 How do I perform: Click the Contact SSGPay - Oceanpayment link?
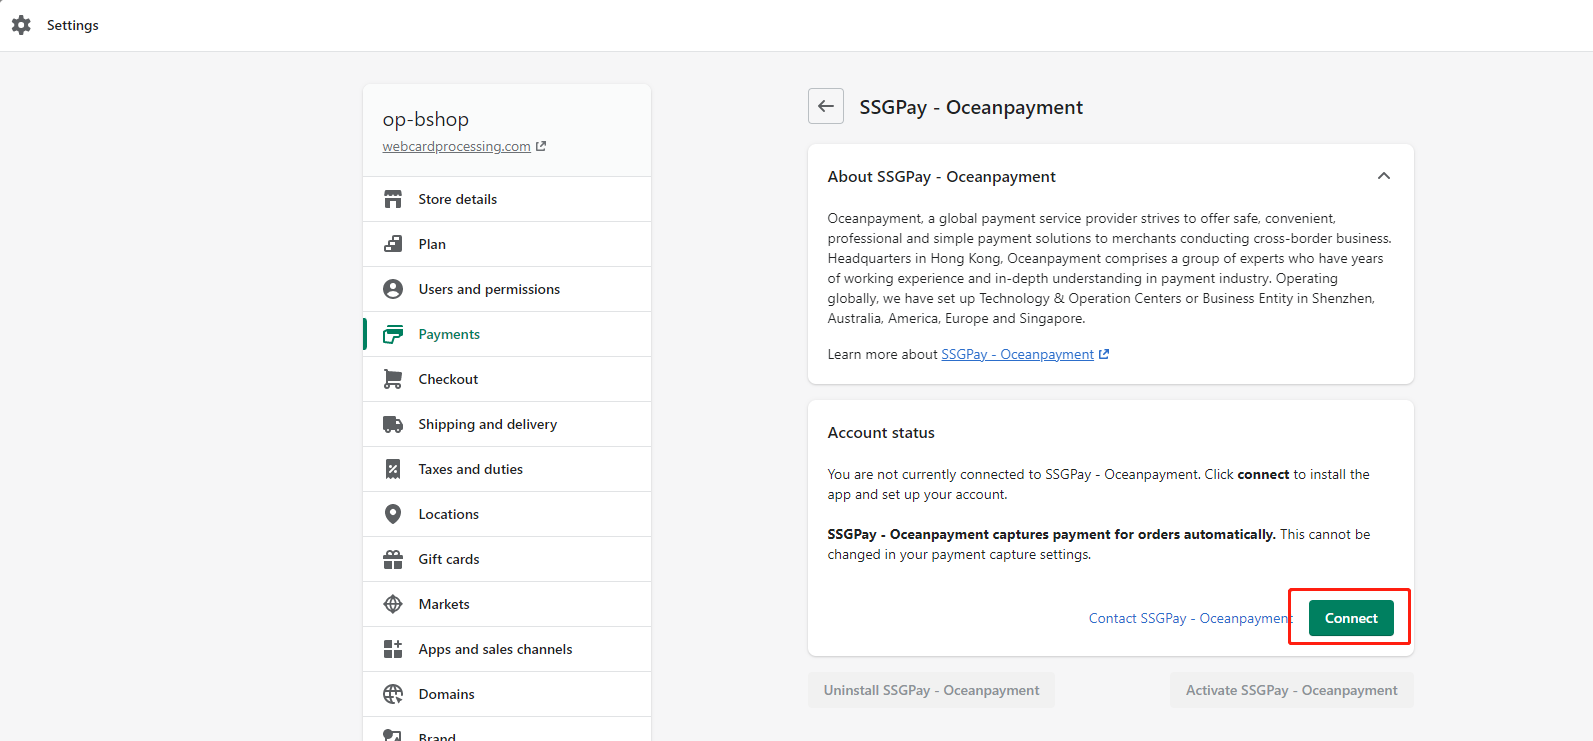pos(1188,618)
